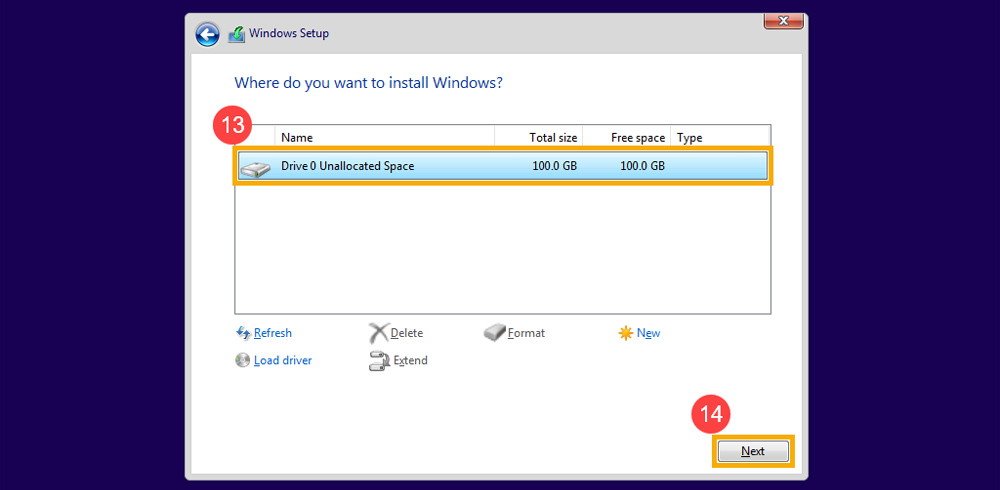Click the Format text link
This screenshot has height=490, width=1000.
(x=526, y=333)
